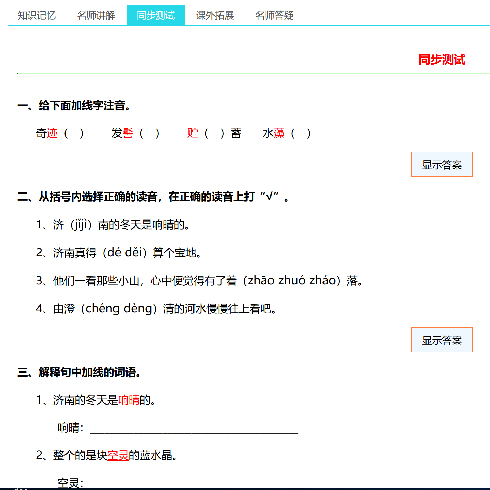Click the red word 空灵 in sentence 2
Viewport: 490px width, 490px height.
(x=118, y=455)
